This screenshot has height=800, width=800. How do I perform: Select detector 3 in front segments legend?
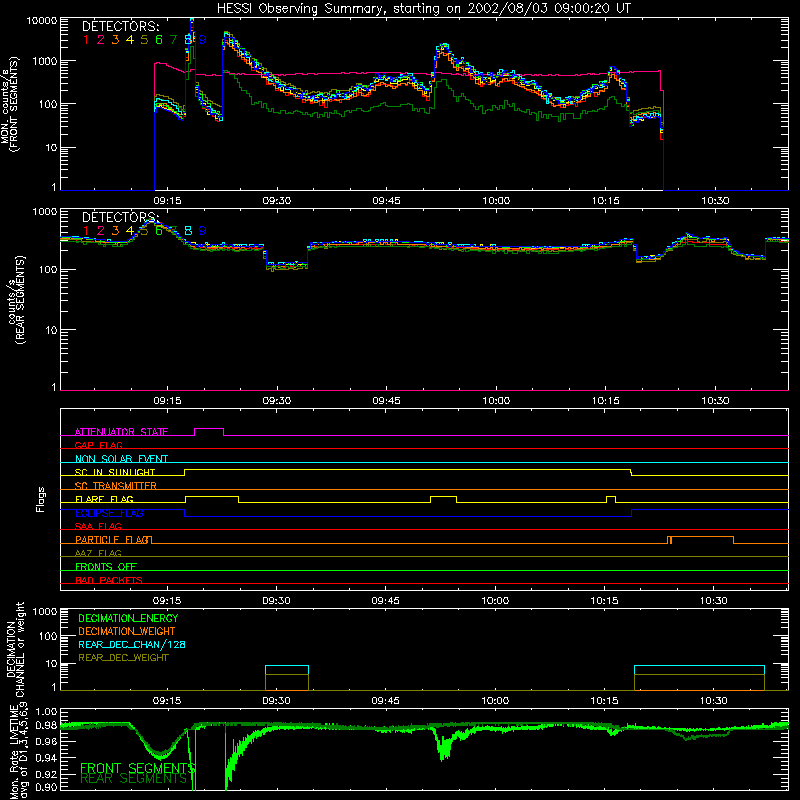[x=115, y=39]
